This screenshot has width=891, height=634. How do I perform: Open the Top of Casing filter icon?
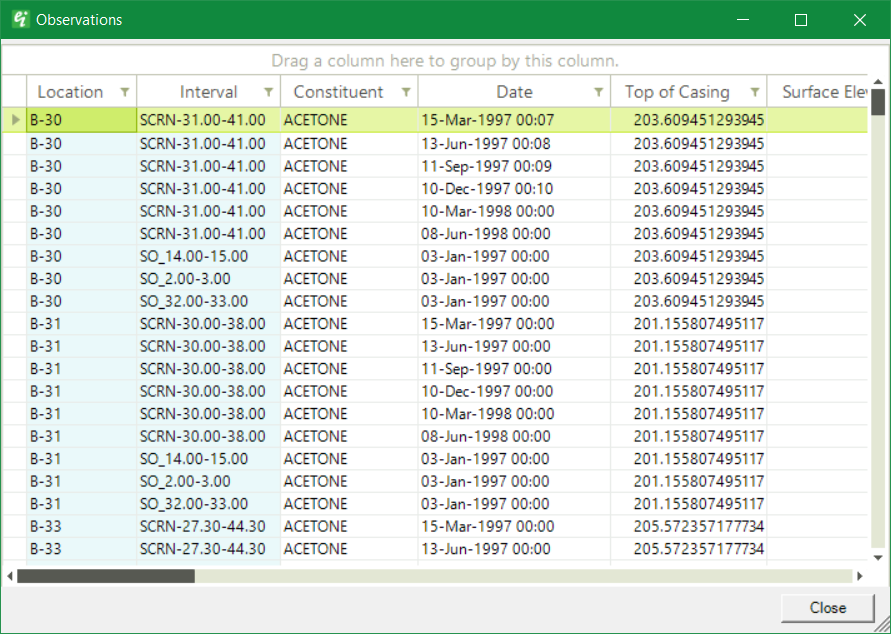(755, 92)
